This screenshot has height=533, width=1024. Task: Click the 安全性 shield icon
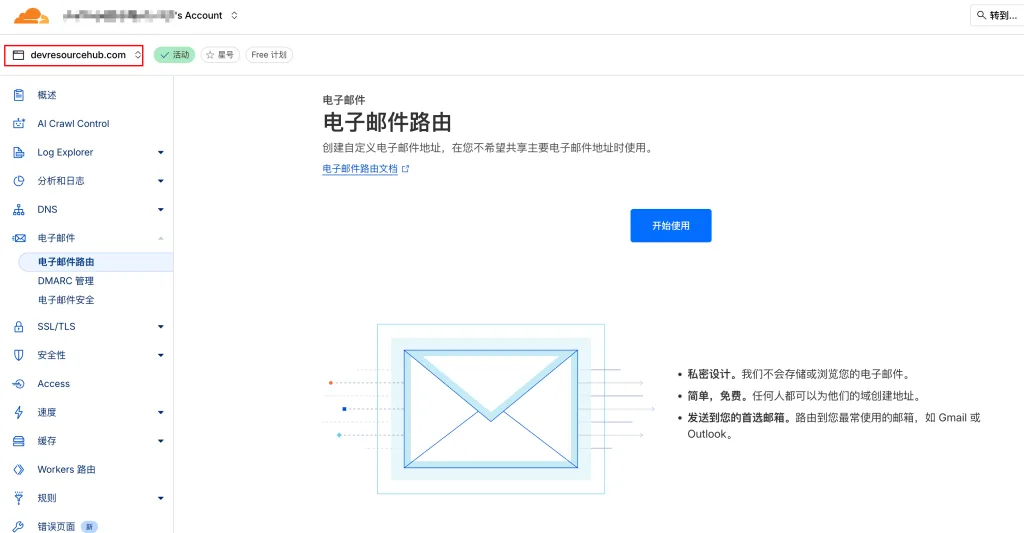point(19,355)
